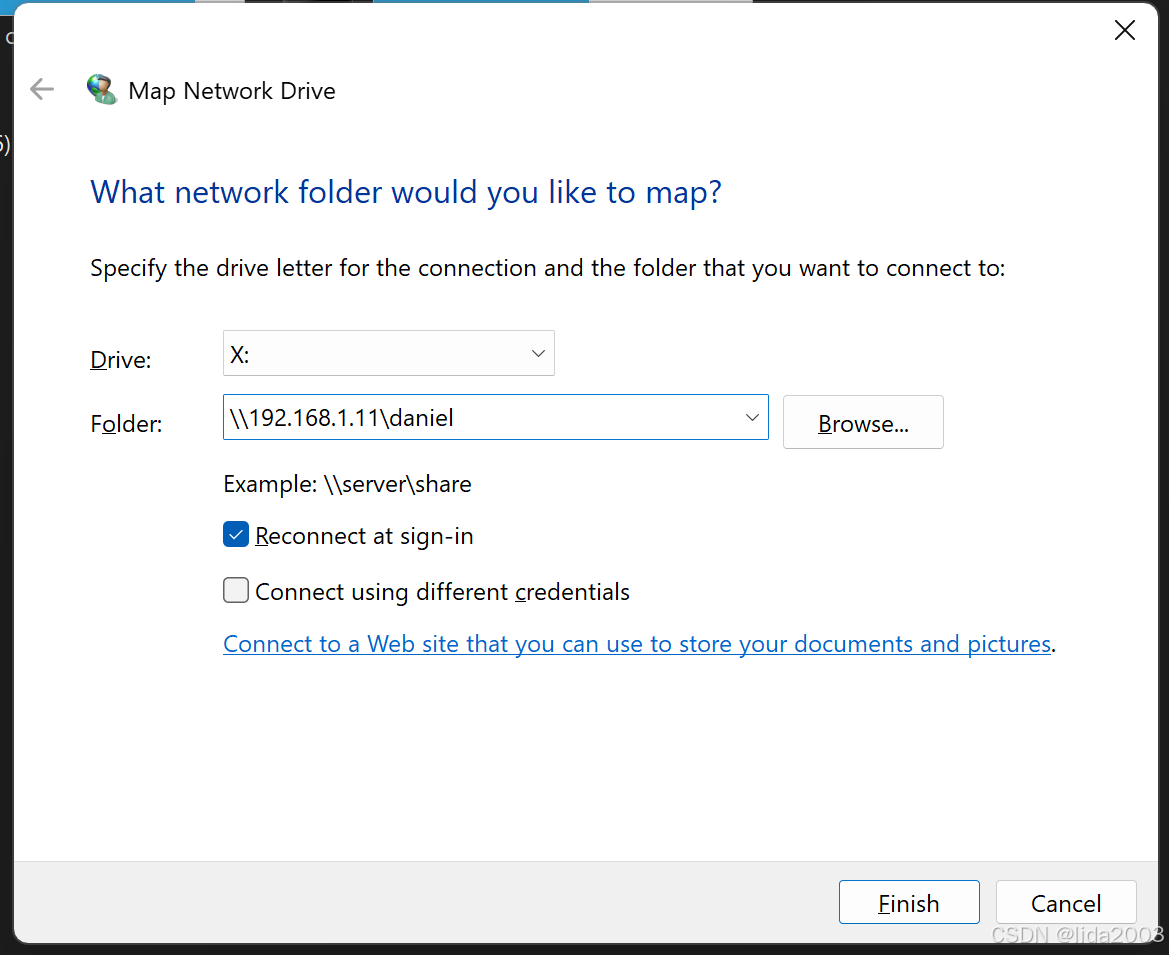This screenshot has width=1169, height=955.
Task: Expand the Folder path history chevron
Action: coord(752,417)
